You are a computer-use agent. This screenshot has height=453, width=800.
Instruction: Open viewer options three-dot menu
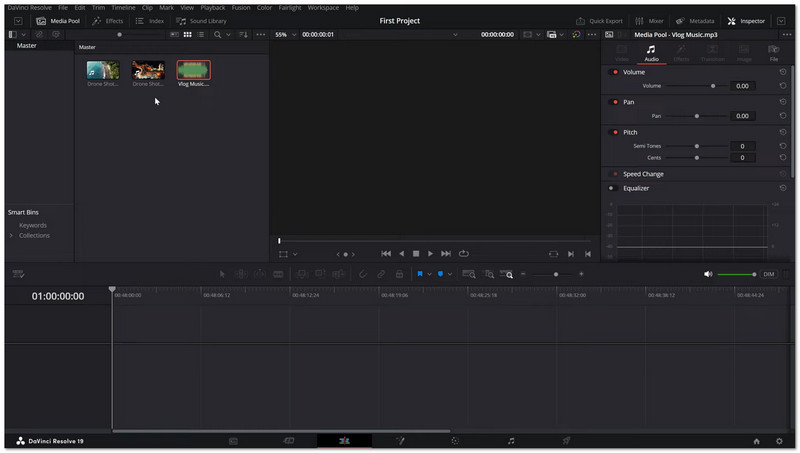(592, 35)
